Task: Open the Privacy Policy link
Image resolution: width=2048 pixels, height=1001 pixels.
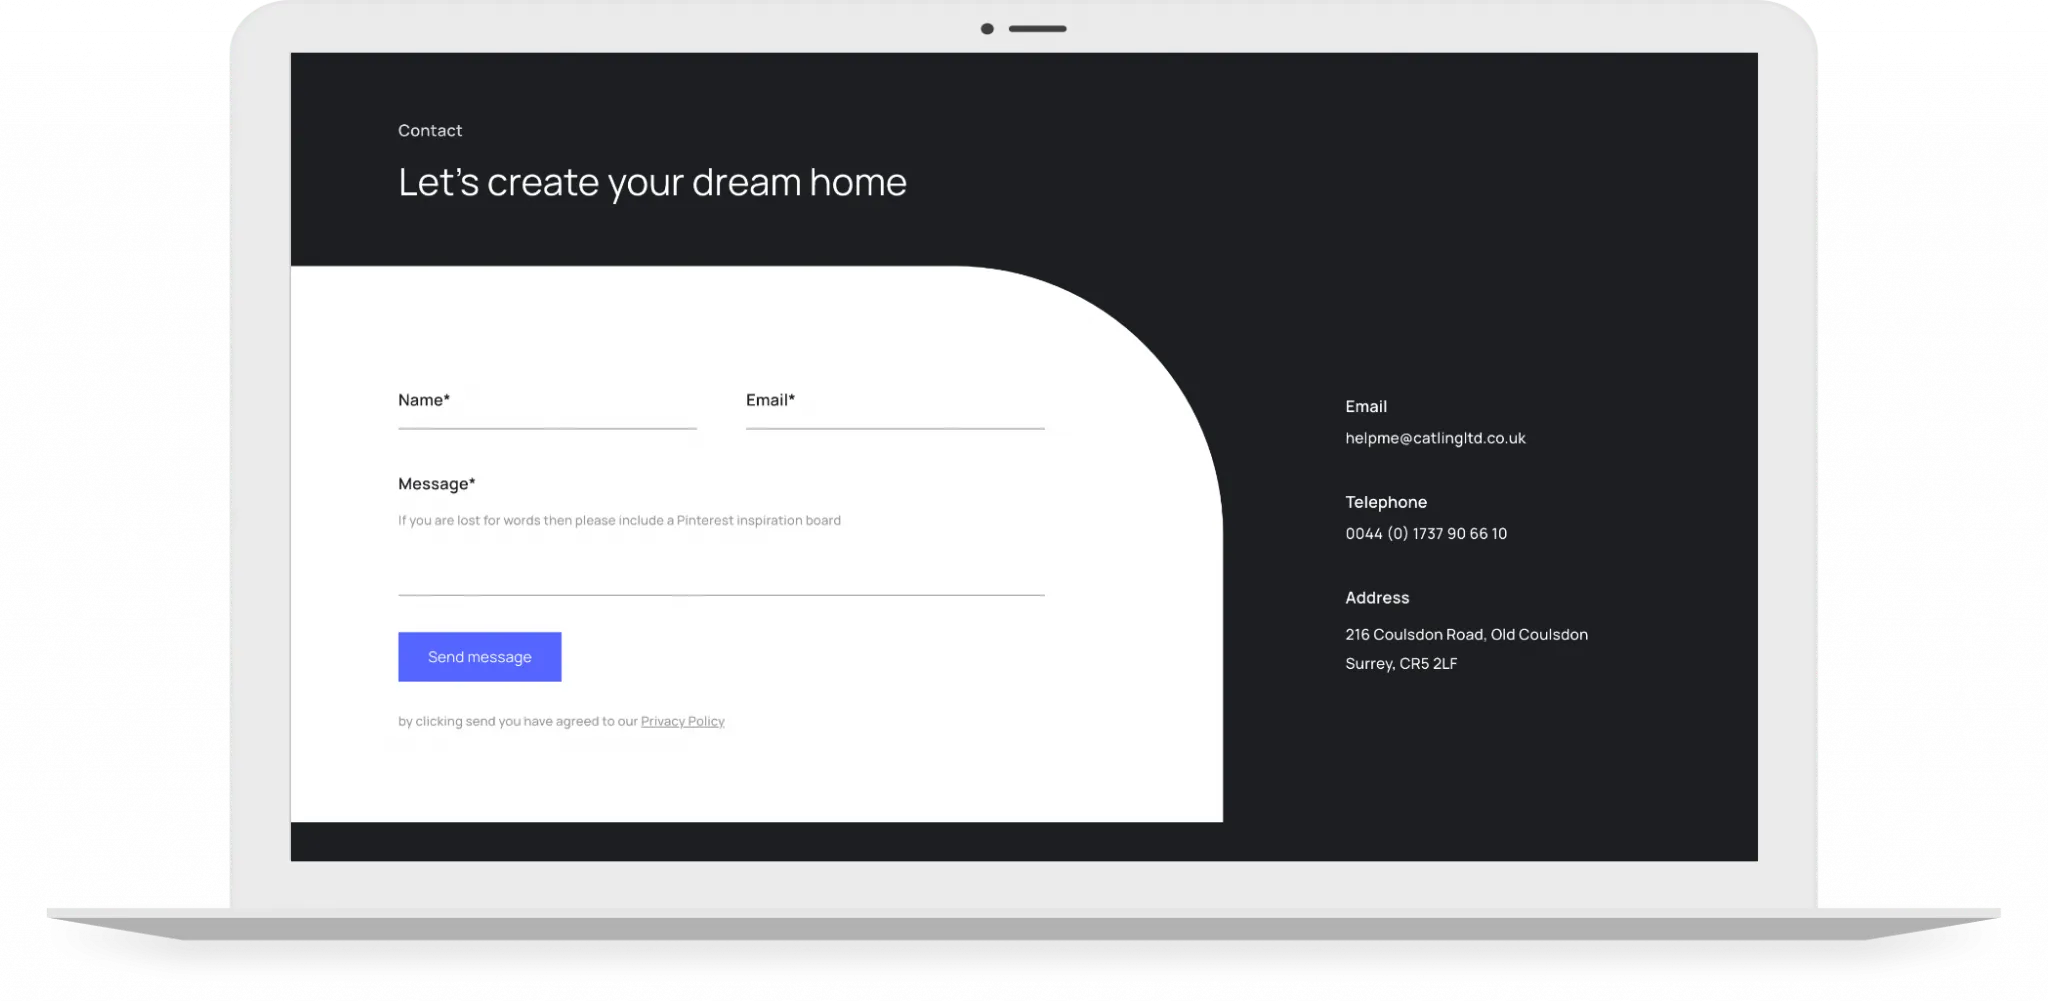Action: (x=683, y=721)
